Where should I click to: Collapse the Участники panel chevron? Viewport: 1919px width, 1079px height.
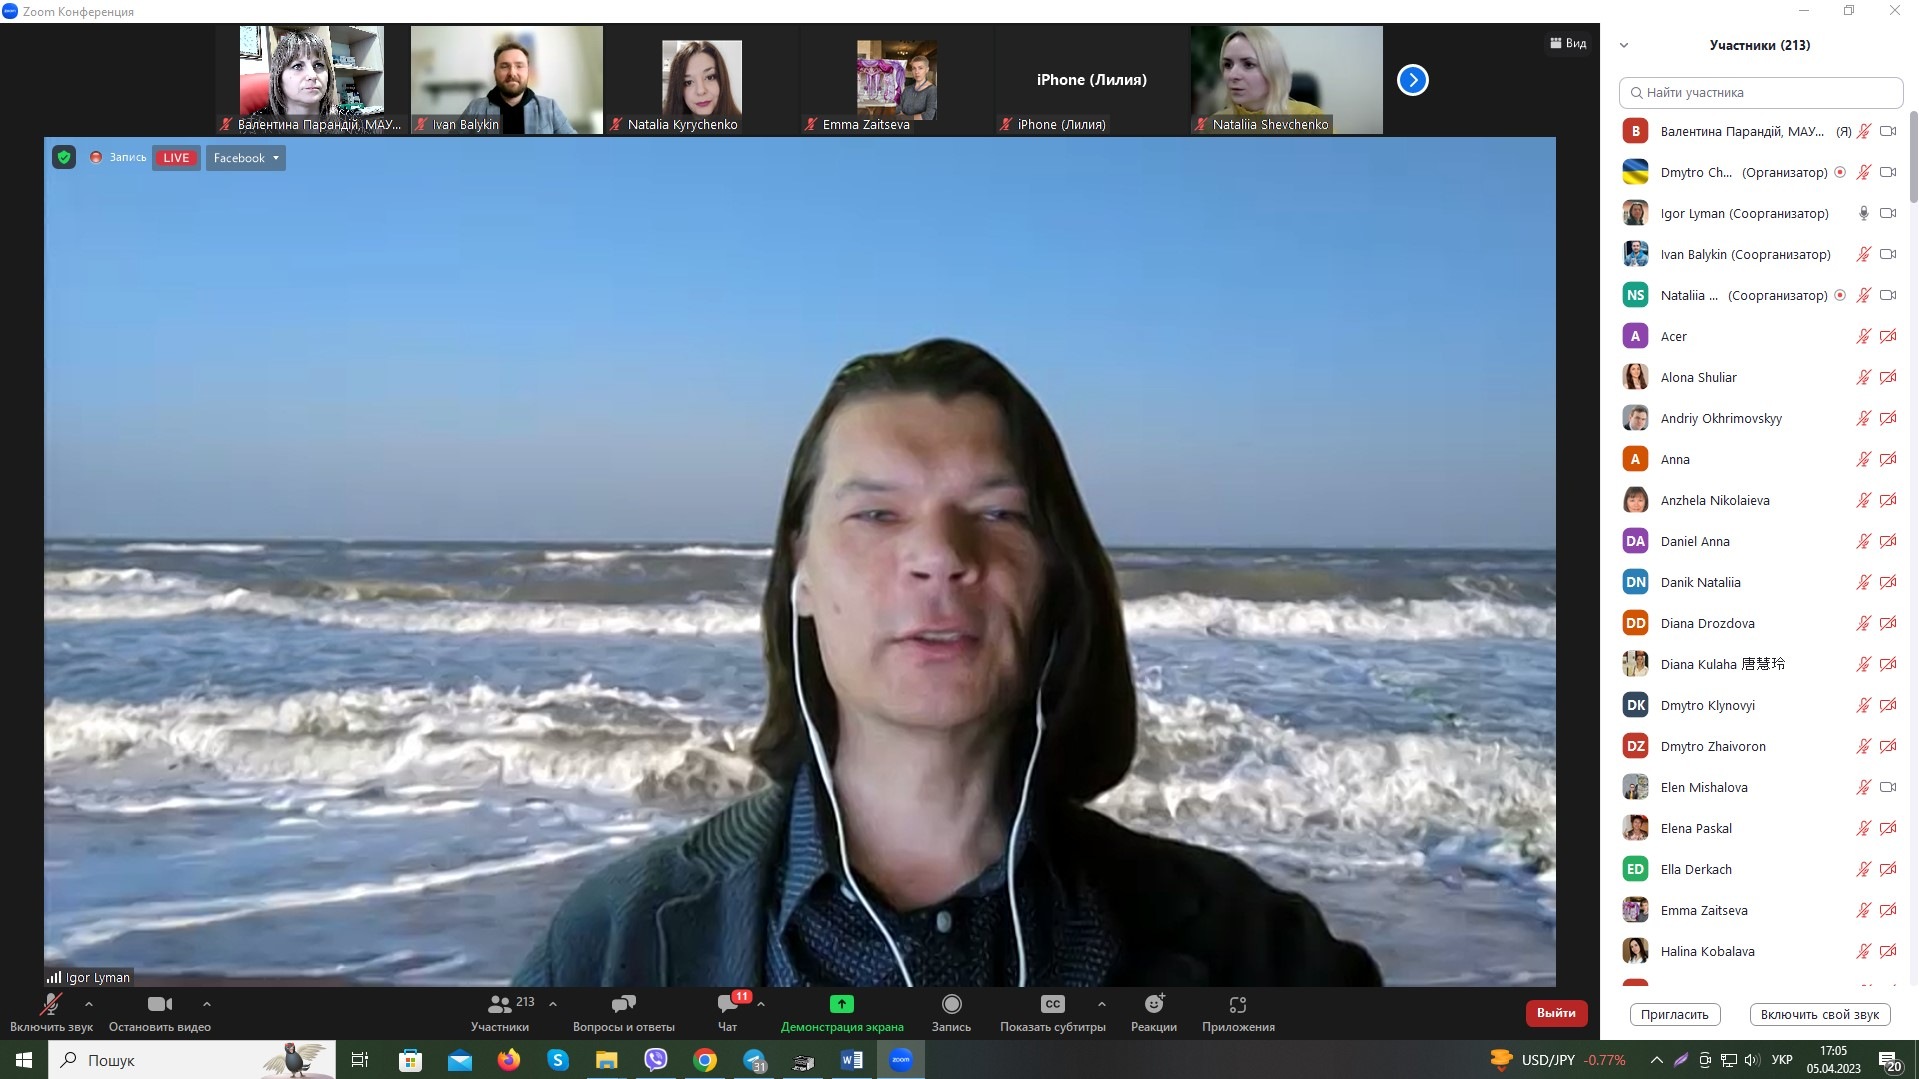[x=1624, y=45]
